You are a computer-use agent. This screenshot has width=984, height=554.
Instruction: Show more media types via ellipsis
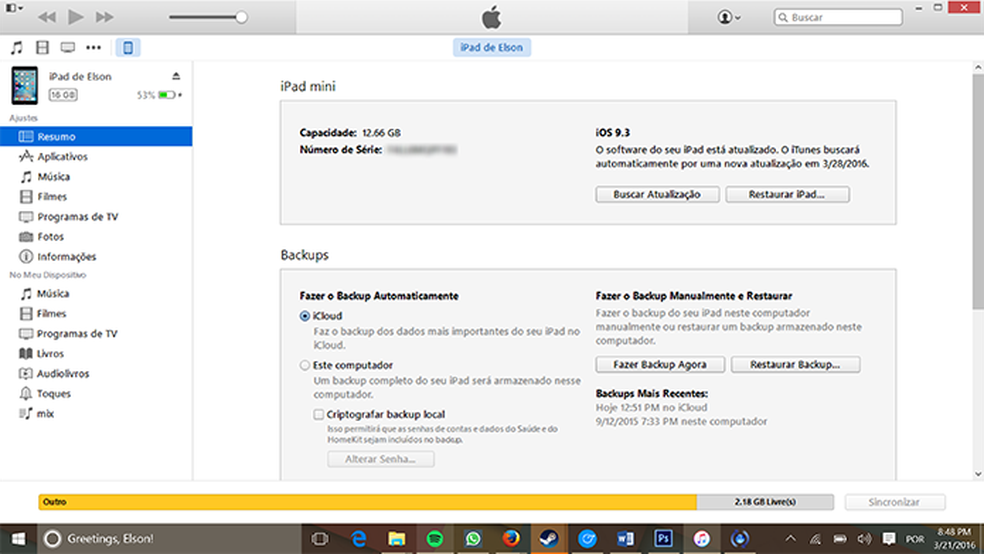(x=94, y=48)
